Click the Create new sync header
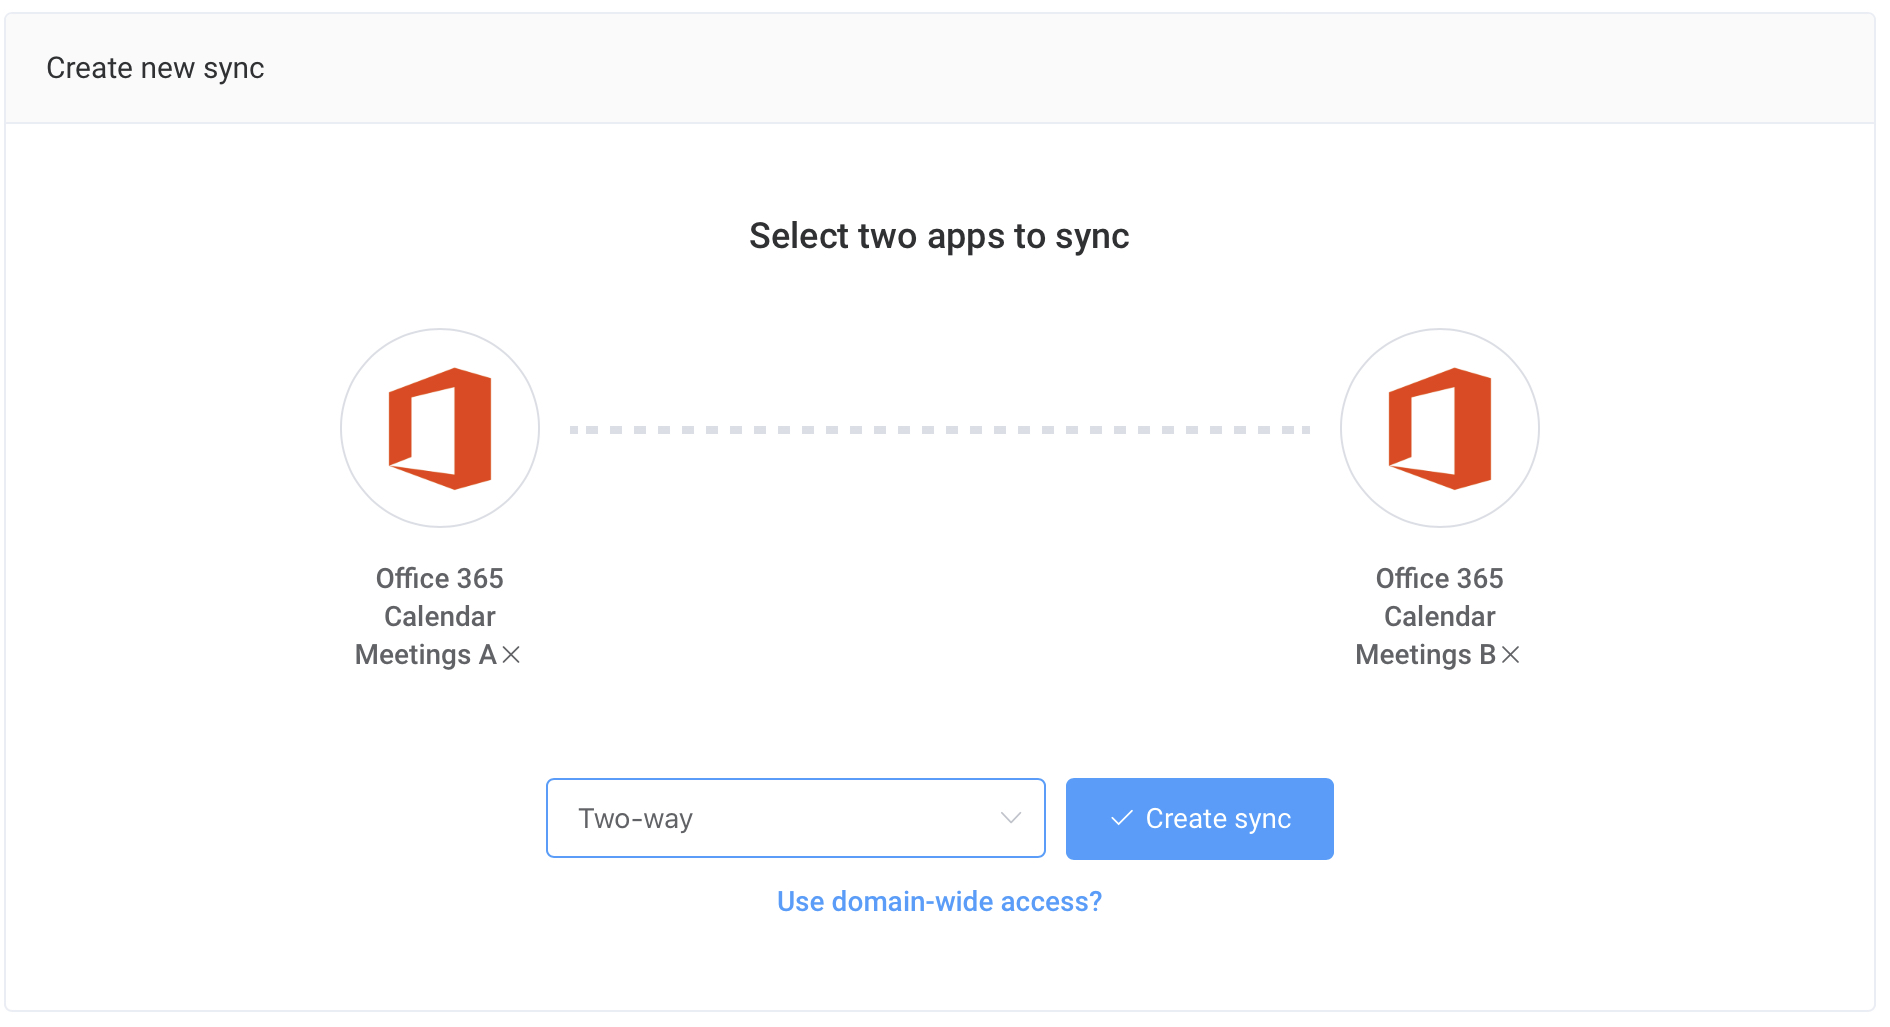 click(156, 67)
